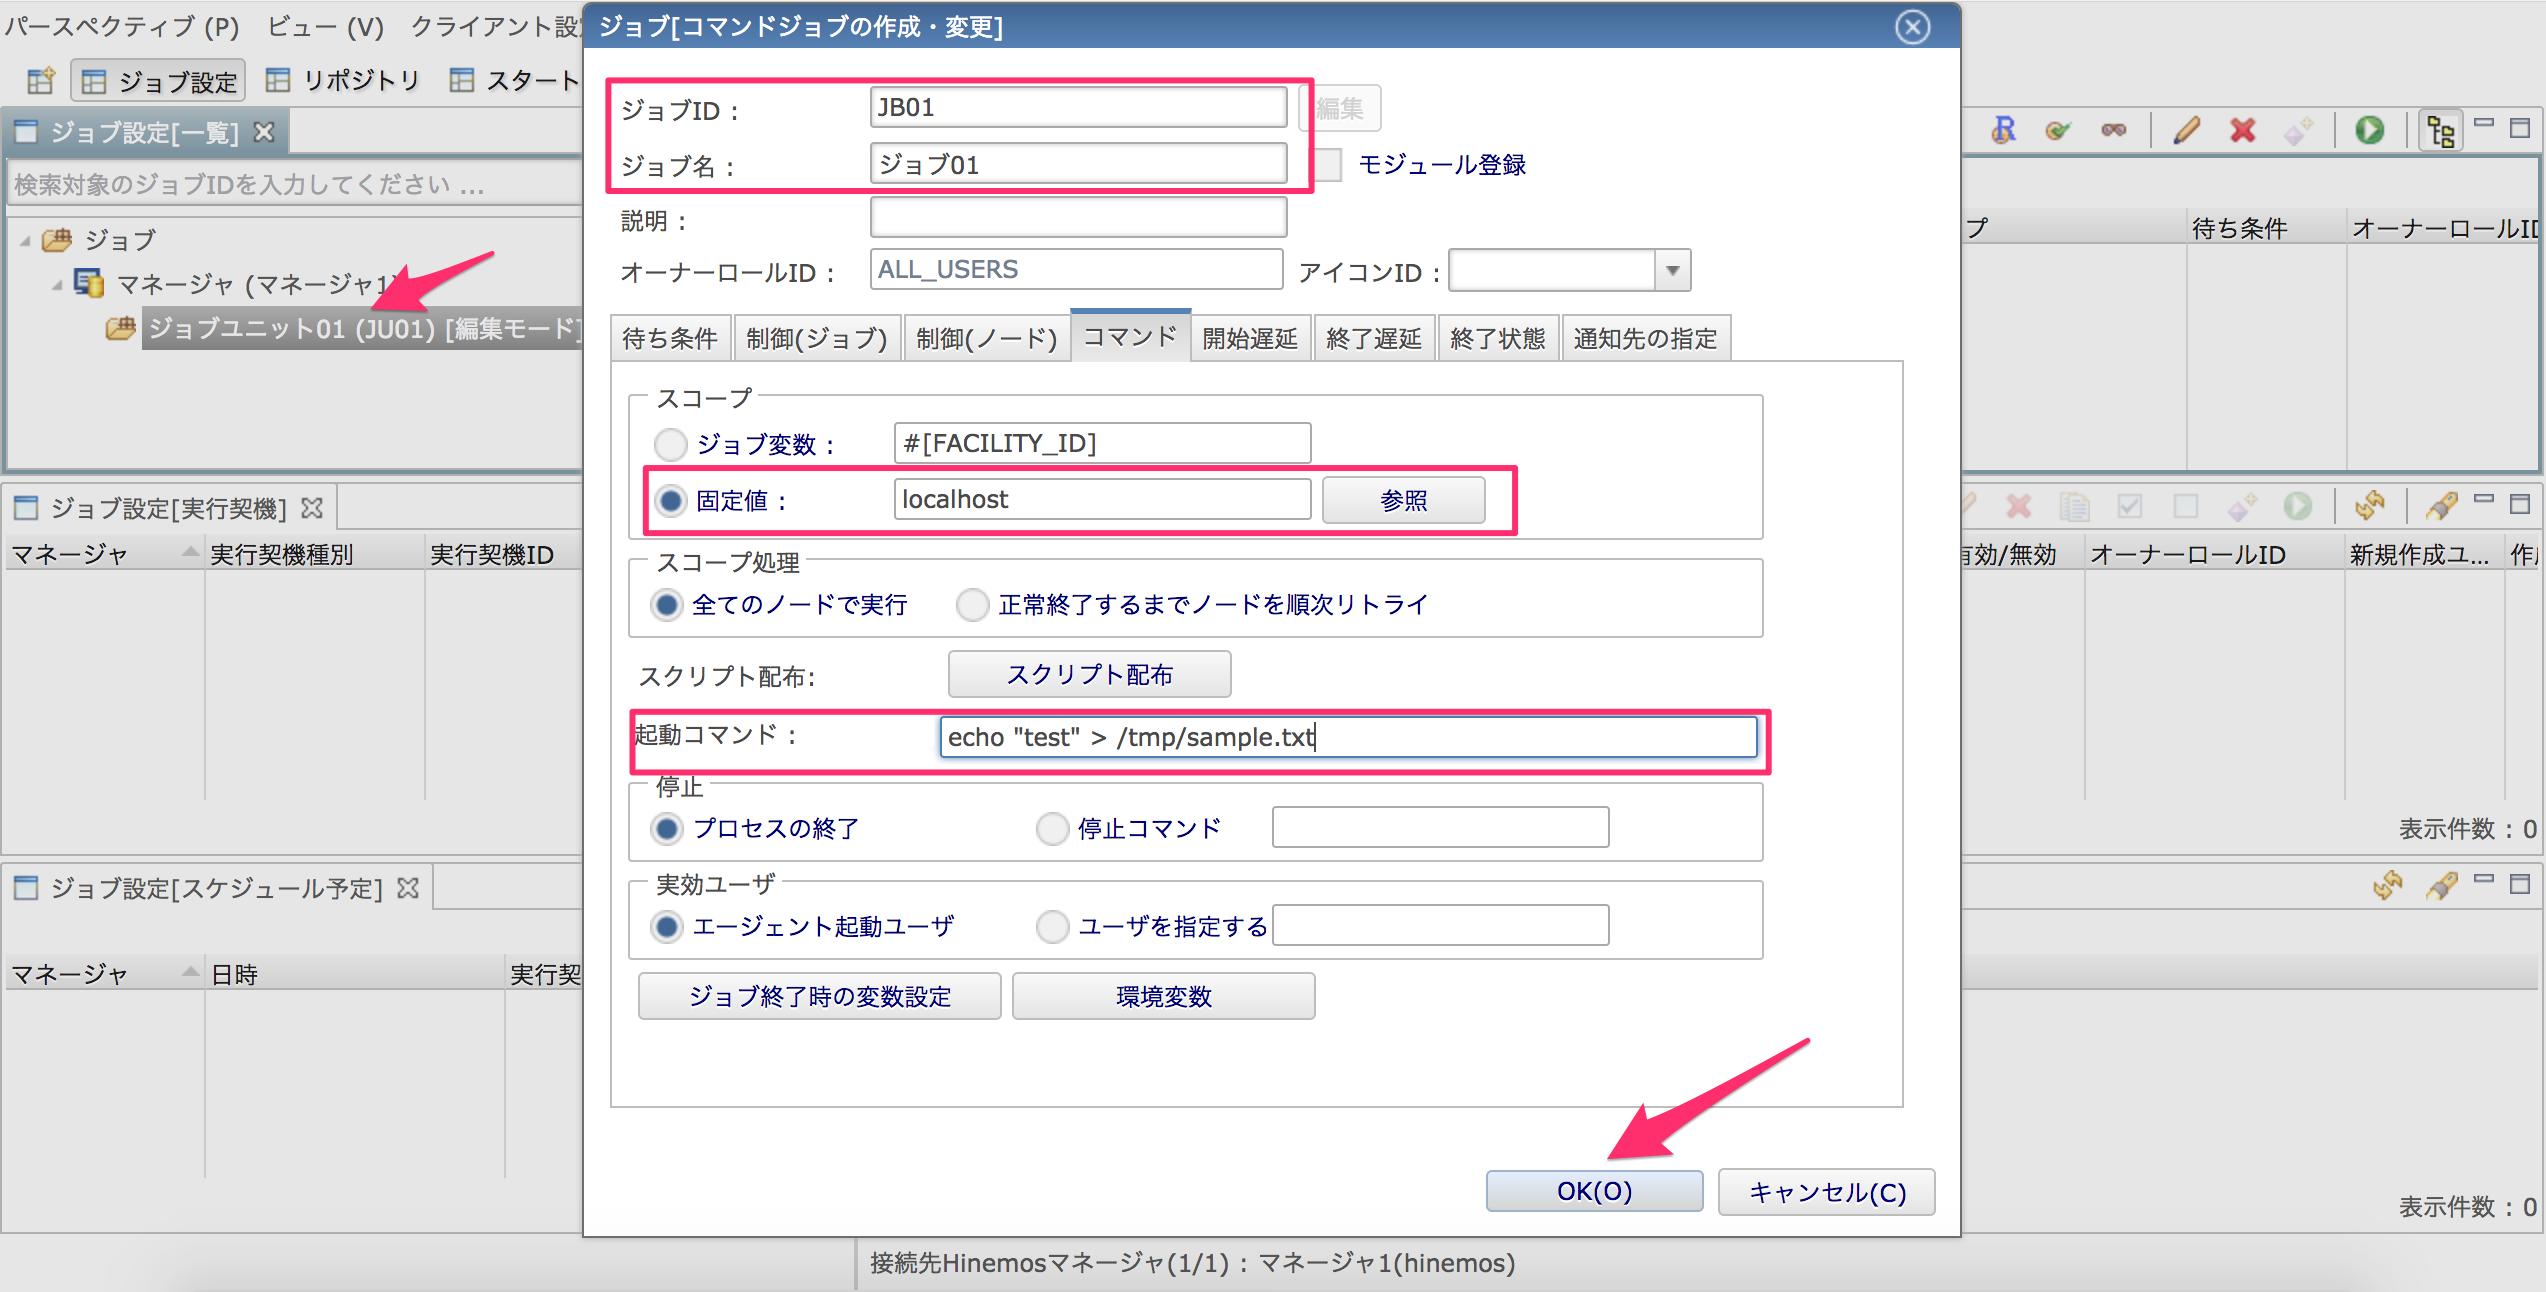Click the checkmark edit-mode icon
The height and width of the screenshot is (1292, 2546).
pos(2057,130)
